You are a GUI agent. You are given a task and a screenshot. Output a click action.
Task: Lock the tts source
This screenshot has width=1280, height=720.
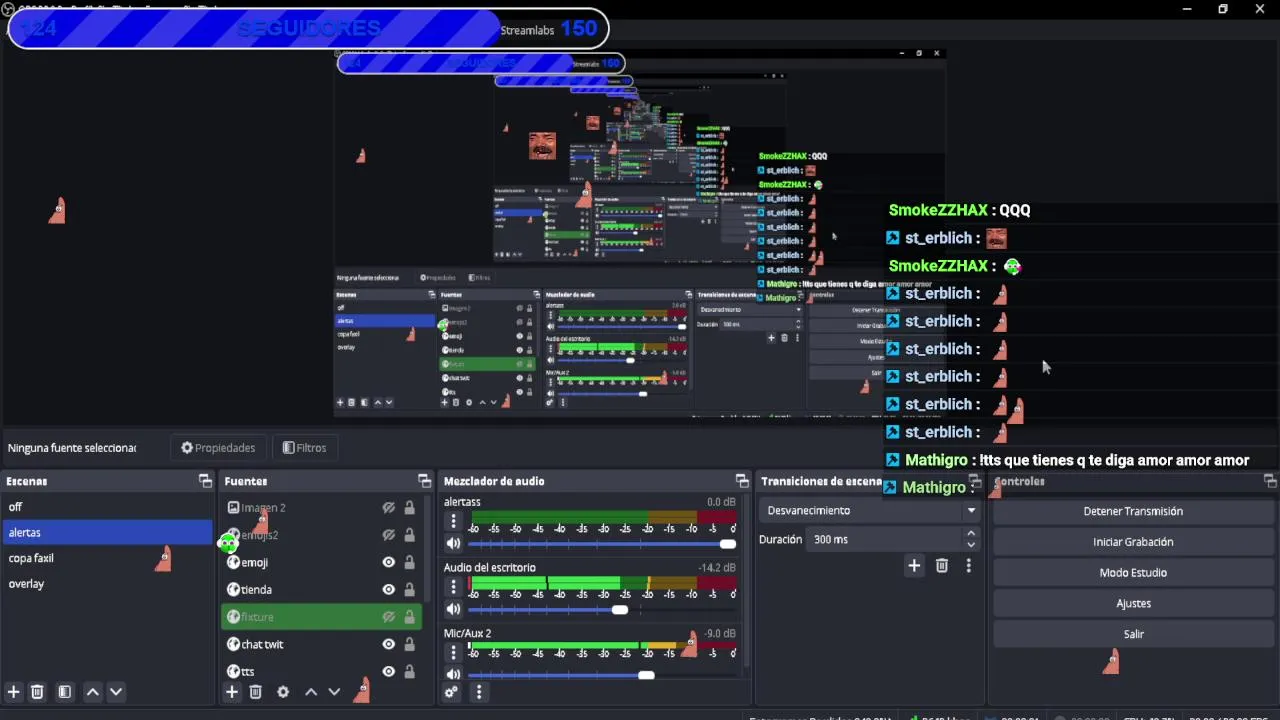409,672
